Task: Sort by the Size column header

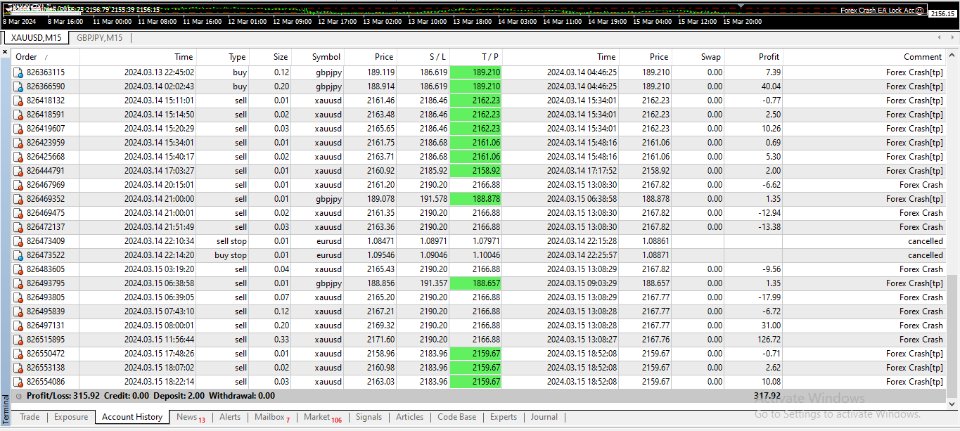Action: click(x=271, y=57)
